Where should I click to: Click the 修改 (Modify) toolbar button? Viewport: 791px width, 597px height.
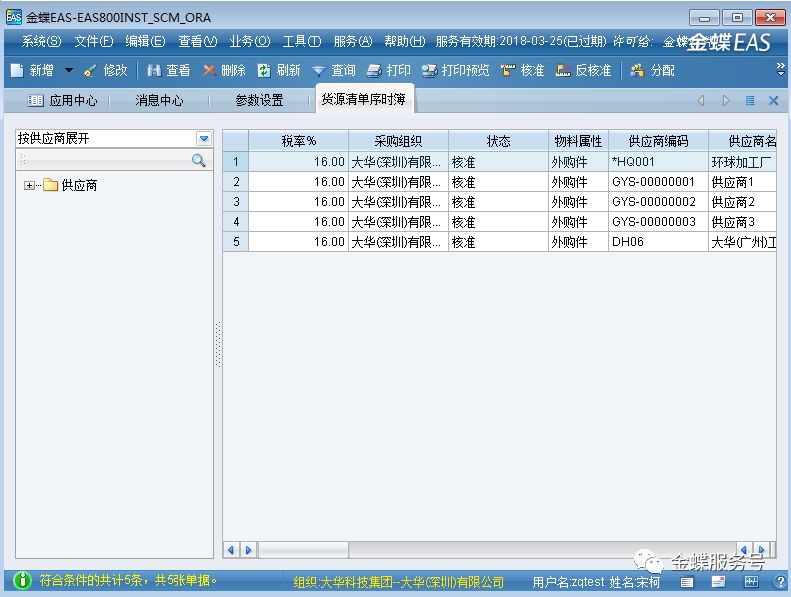[105, 71]
